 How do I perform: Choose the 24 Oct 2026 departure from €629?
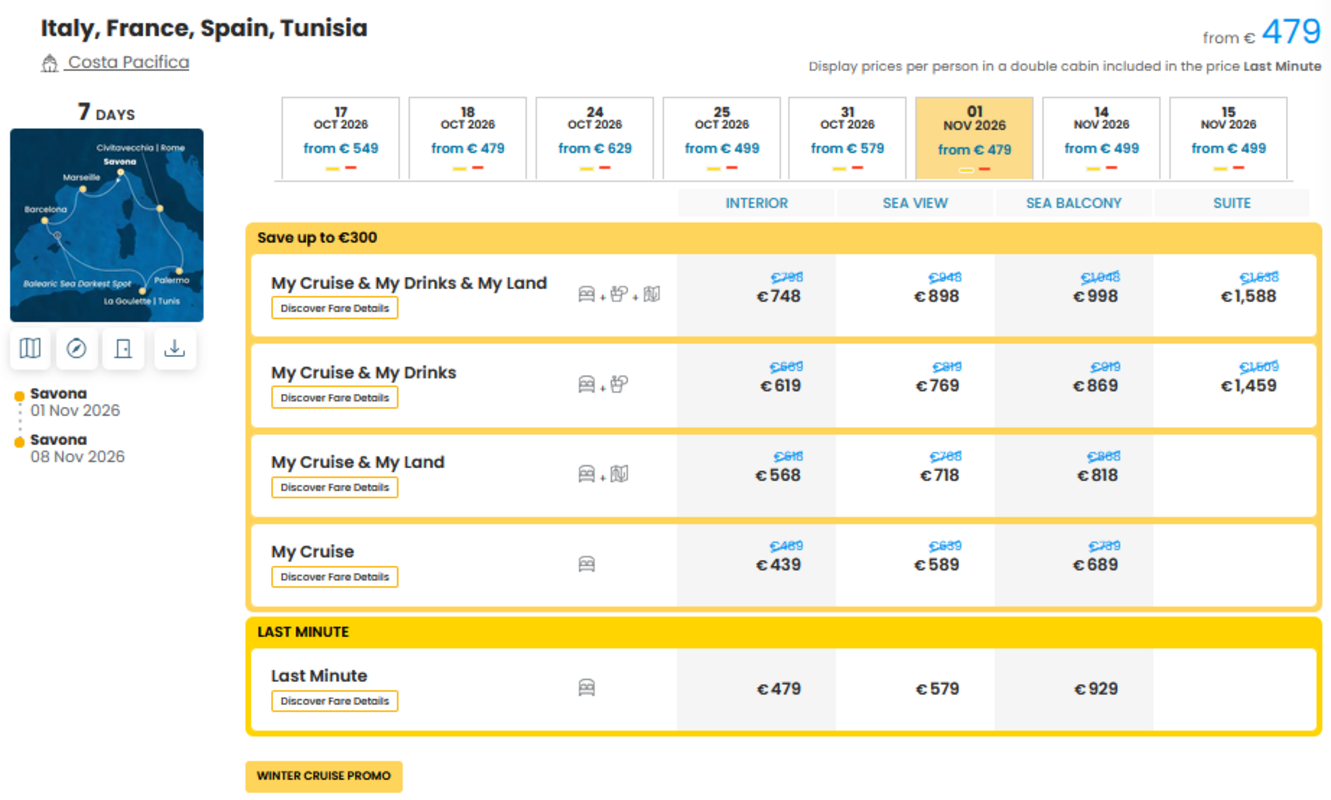pos(595,138)
